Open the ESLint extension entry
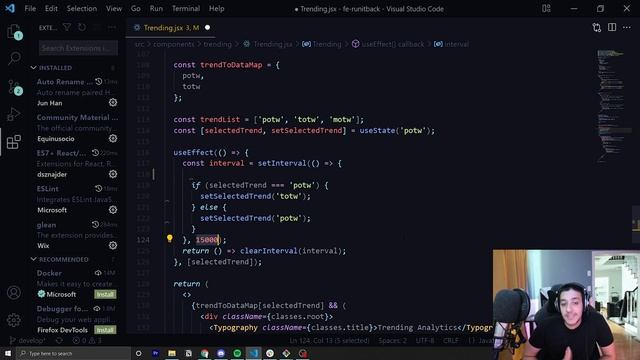This screenshot has height=360, width=640. coord(77,199)
